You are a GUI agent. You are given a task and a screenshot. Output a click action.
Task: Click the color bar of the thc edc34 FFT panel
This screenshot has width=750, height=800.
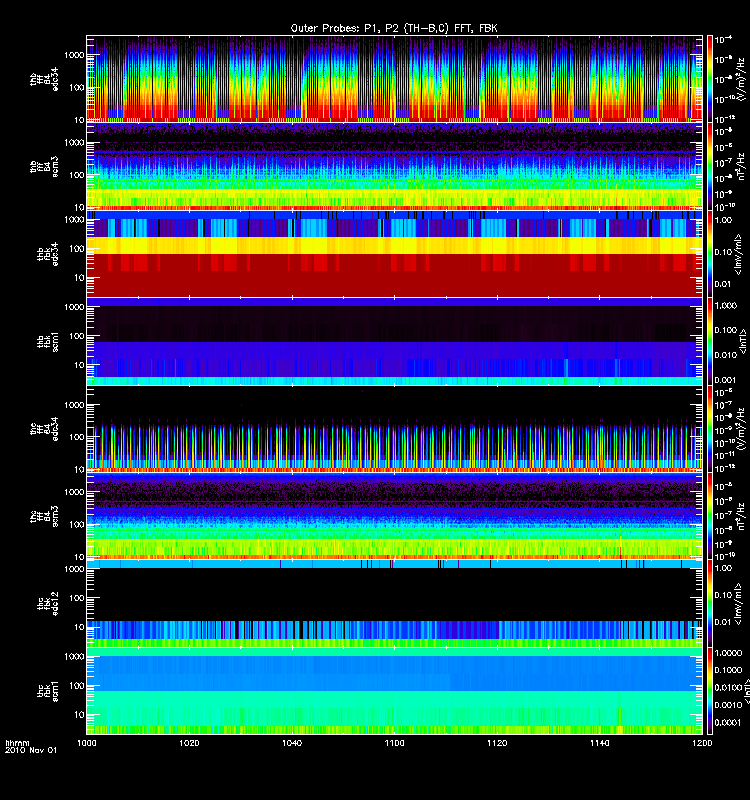710,428
